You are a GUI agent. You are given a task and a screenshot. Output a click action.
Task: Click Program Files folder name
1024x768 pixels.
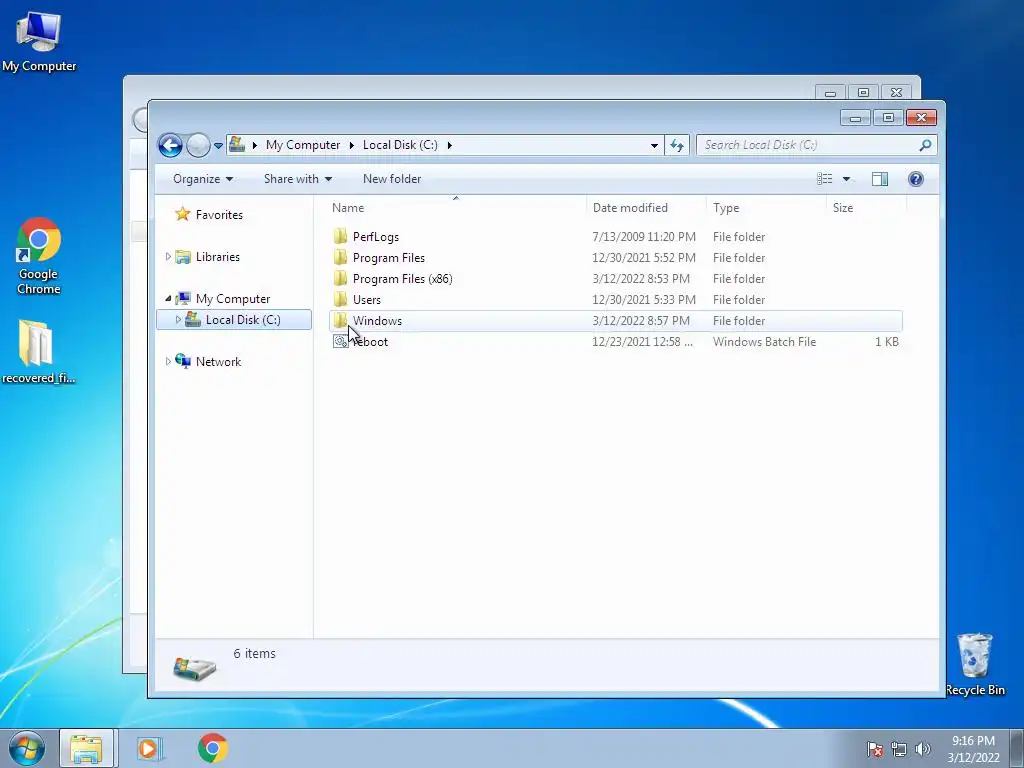pos(389,258)
